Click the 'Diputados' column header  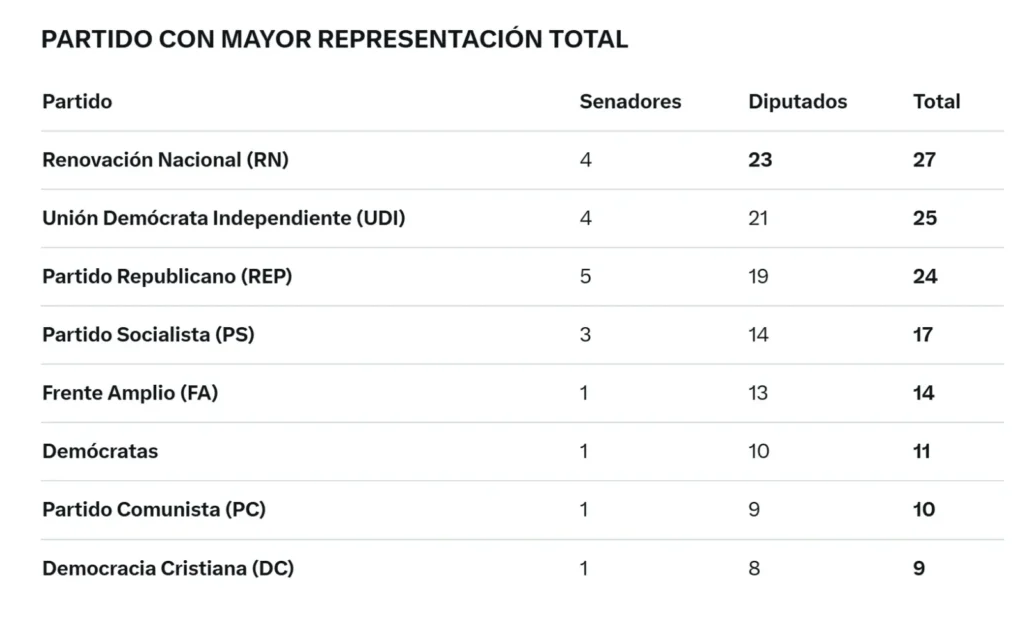tap(797, 102)
